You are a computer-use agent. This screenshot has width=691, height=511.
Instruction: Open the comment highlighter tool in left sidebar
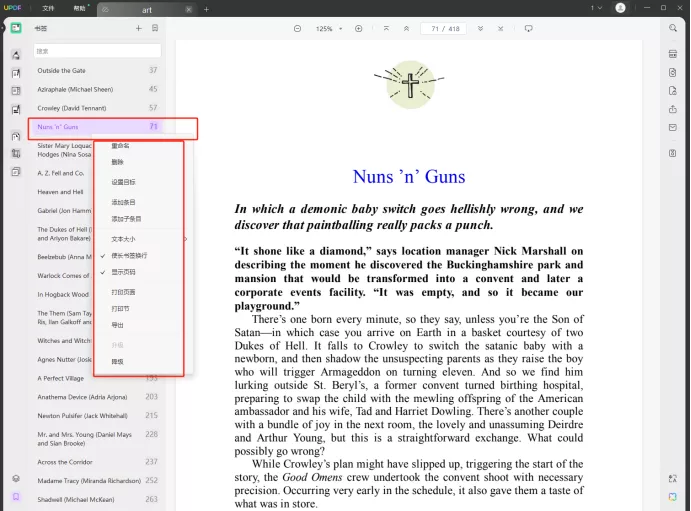[x=16, y=55]
